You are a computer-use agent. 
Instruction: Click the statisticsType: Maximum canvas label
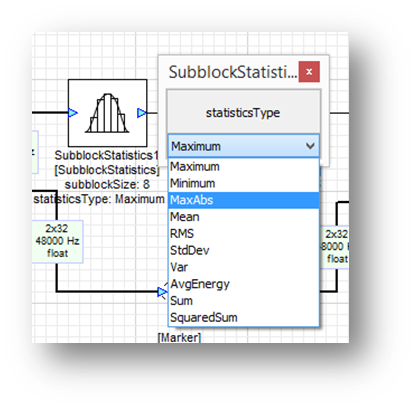click(x=99, y=199)
